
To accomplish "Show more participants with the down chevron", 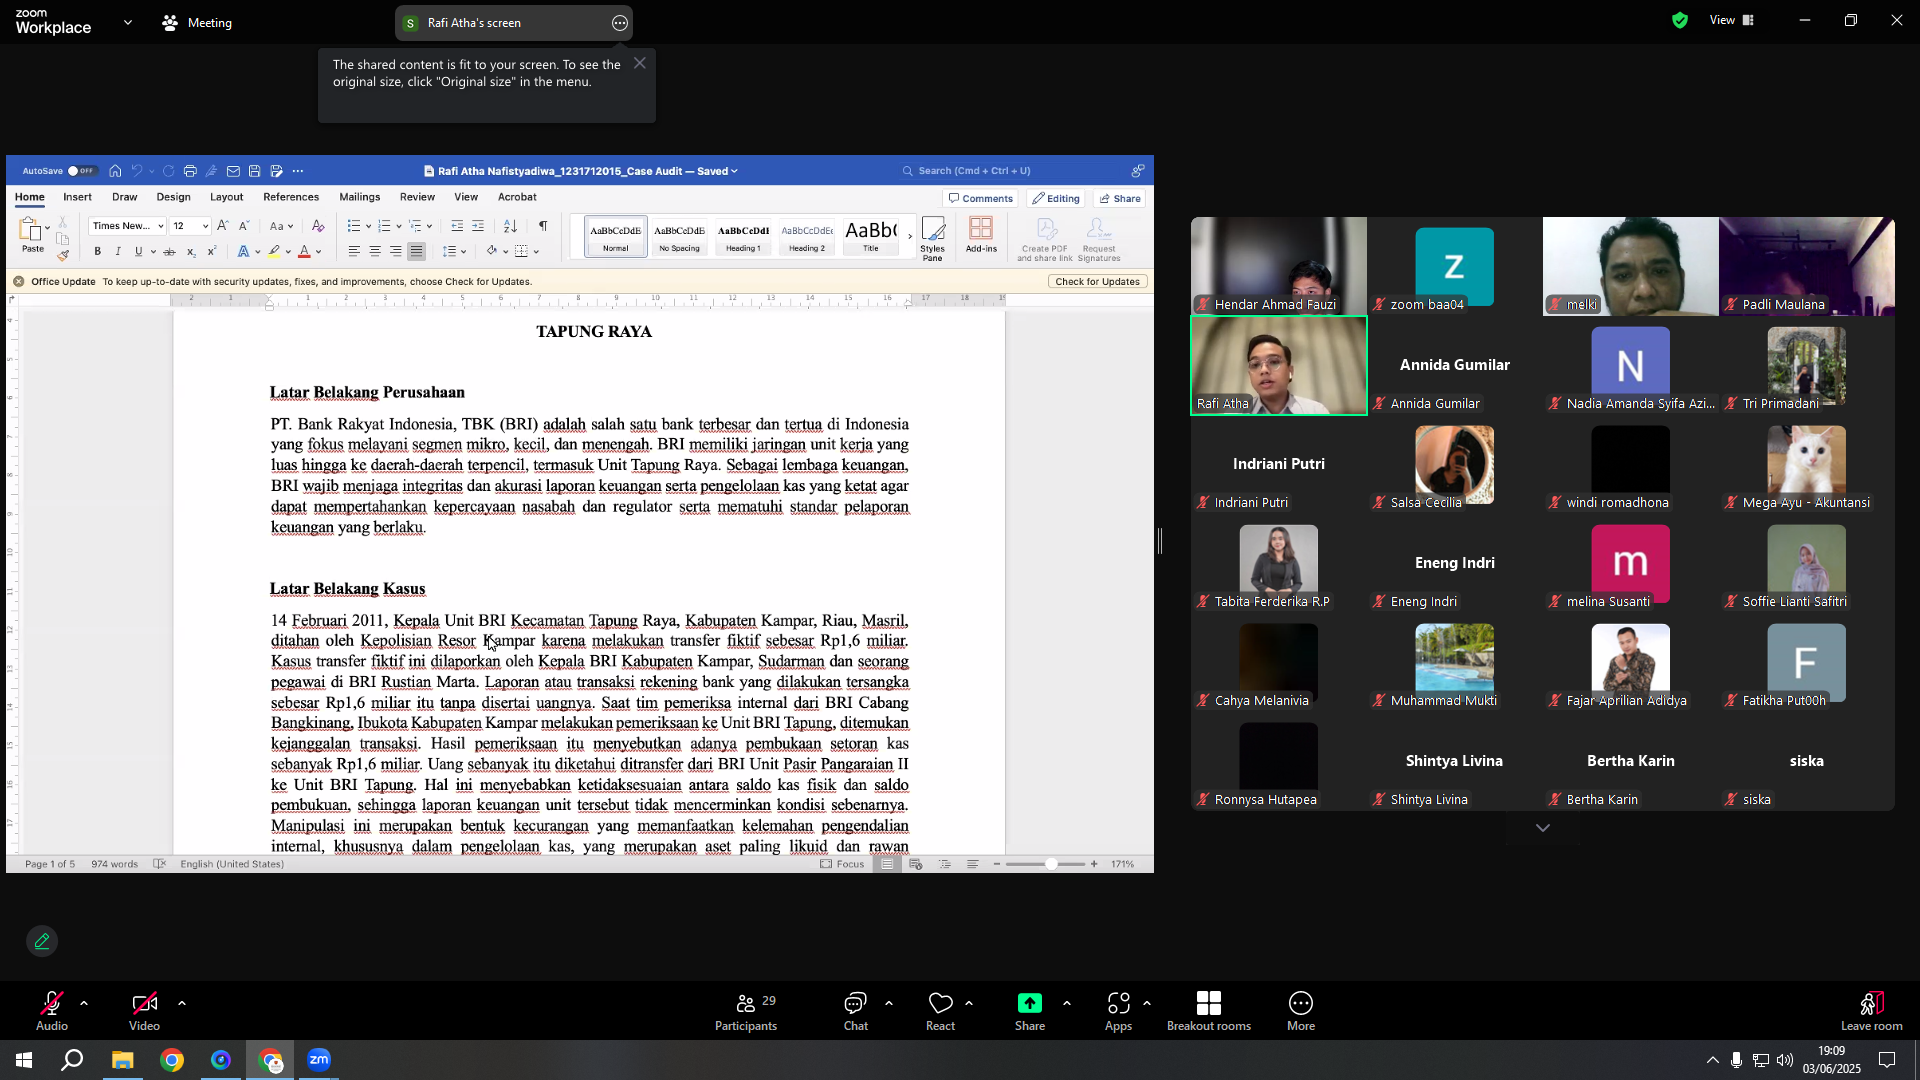I will [1543, 828].
